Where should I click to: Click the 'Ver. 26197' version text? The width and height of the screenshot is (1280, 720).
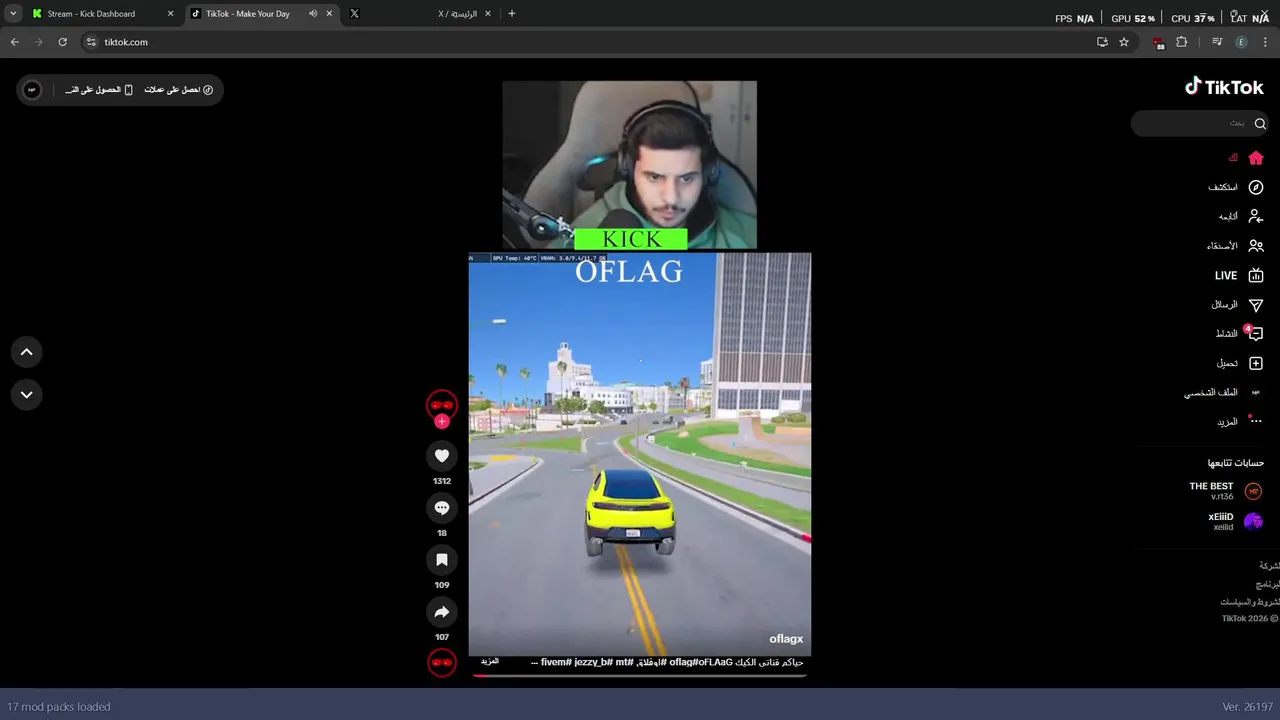(1247, 707)
